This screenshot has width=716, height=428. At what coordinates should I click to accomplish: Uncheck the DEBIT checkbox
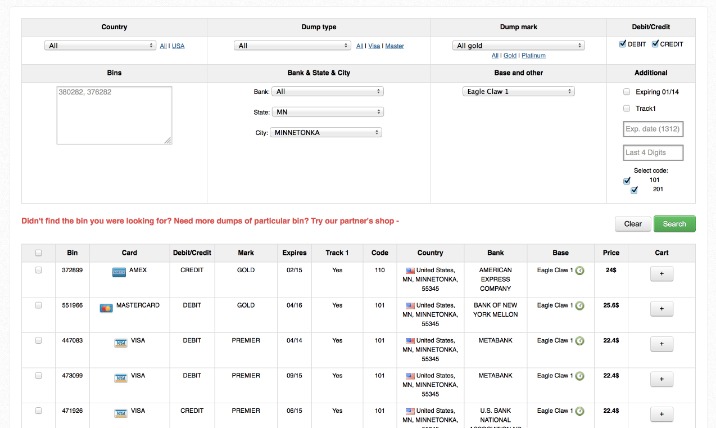click(622, 44)
